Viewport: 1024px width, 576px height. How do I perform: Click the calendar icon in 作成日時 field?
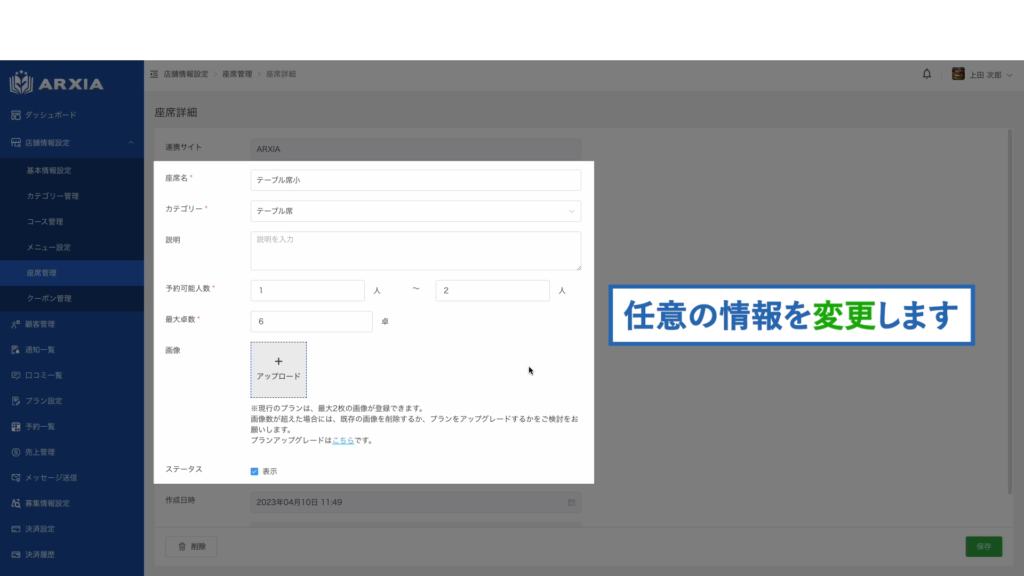click(571, 501)
